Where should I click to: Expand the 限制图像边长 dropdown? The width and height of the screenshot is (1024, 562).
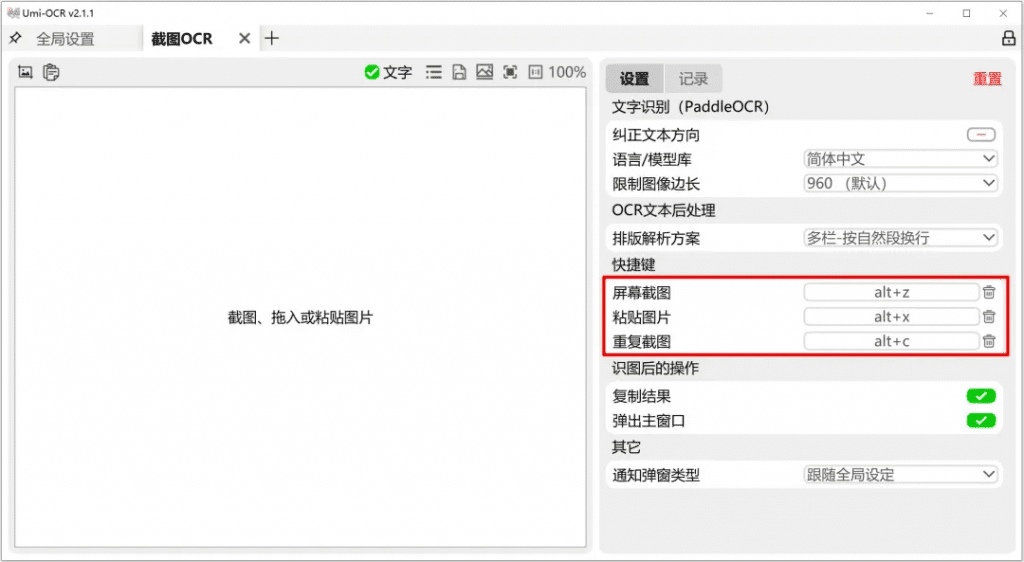click(900, 184)
